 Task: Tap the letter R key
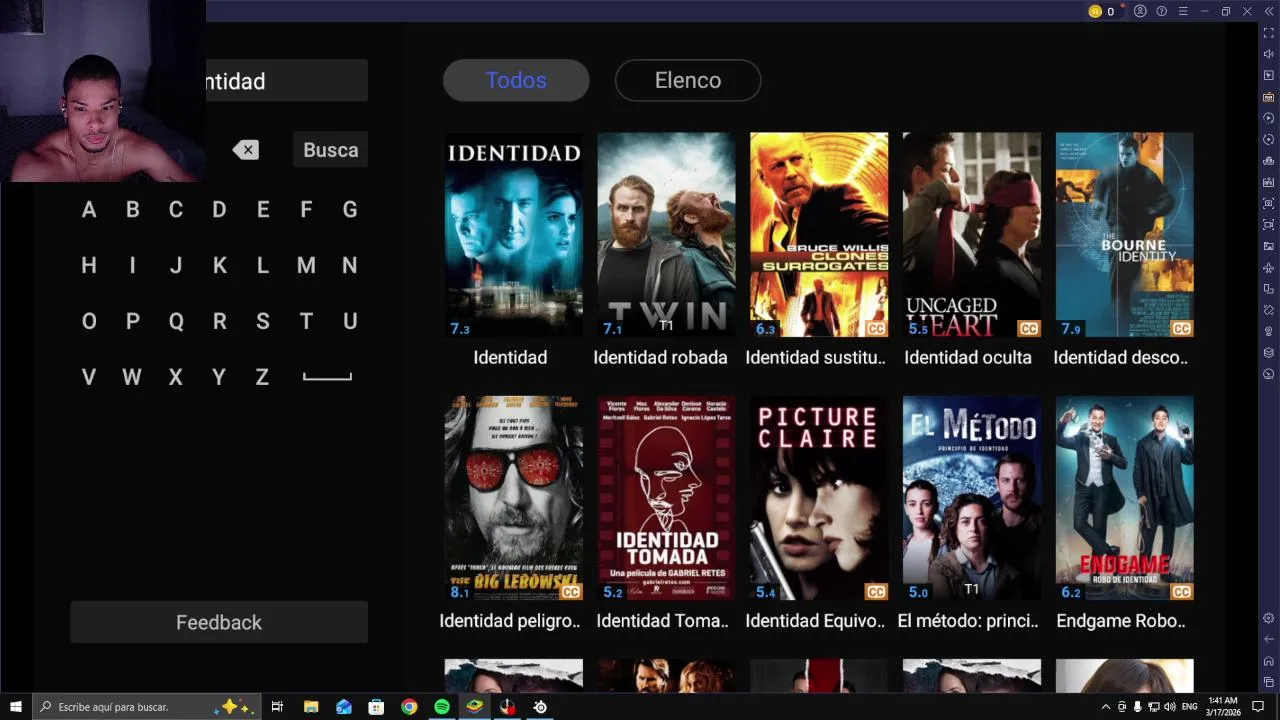219,322
